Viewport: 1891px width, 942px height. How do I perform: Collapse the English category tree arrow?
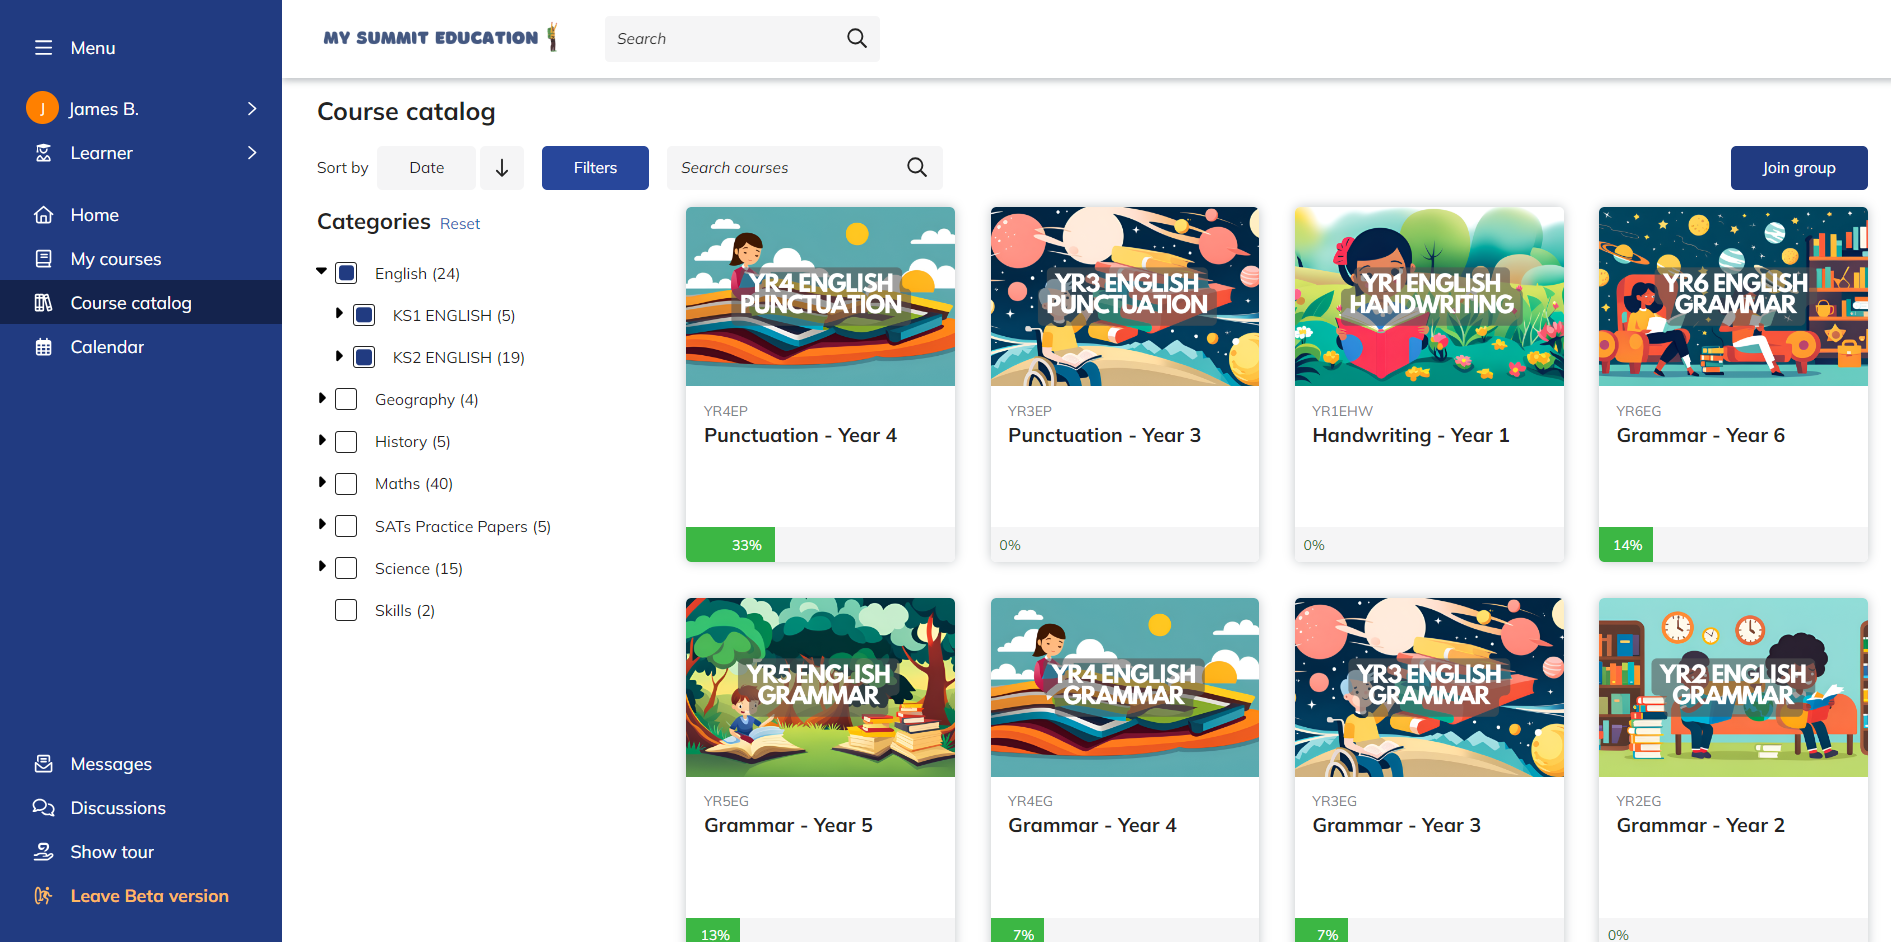321,271
